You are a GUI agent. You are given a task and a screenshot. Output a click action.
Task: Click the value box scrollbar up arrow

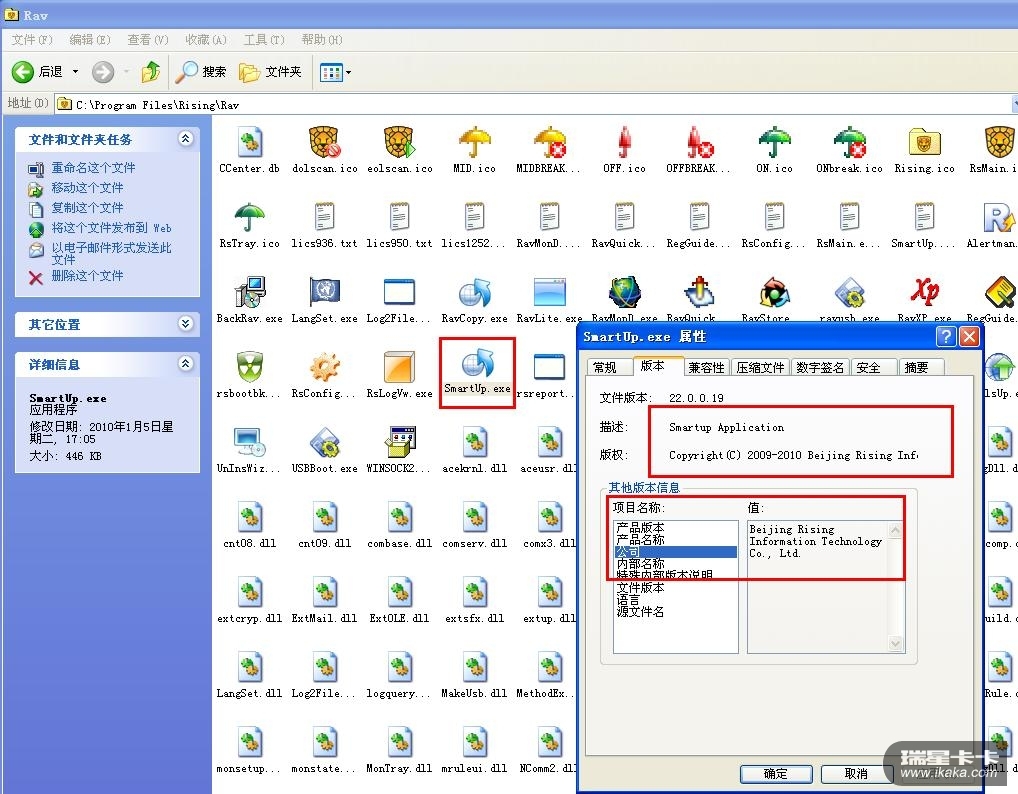895,530
